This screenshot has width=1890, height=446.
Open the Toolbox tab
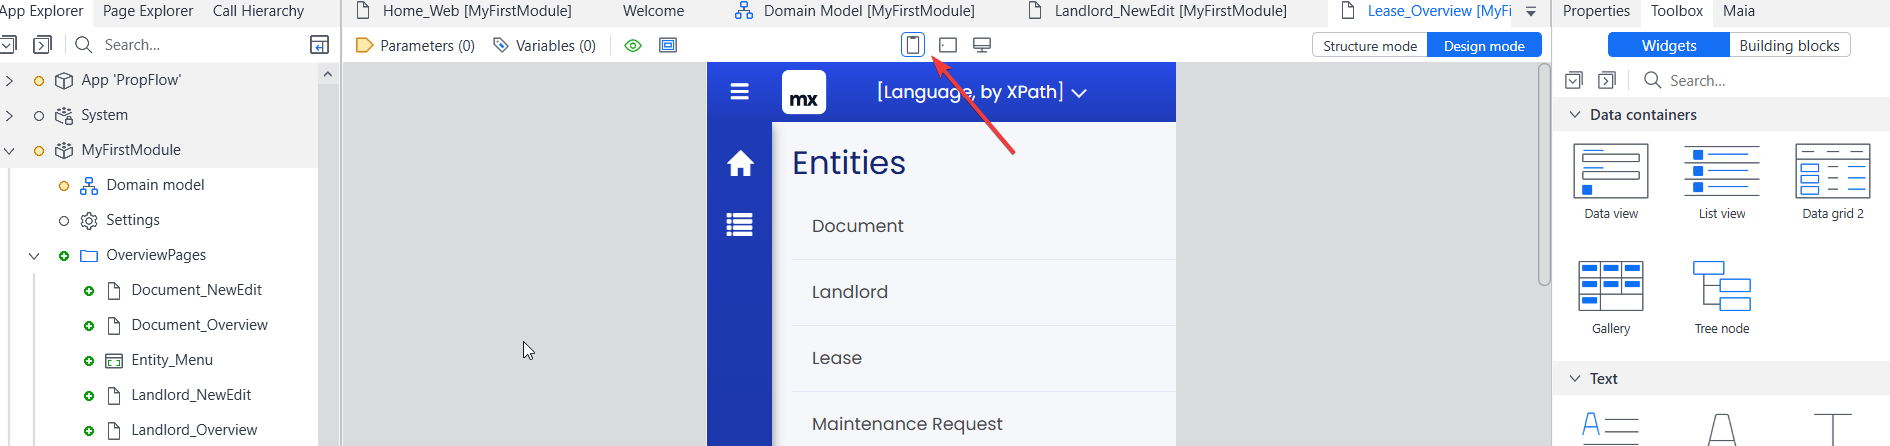coord(1677,11)
